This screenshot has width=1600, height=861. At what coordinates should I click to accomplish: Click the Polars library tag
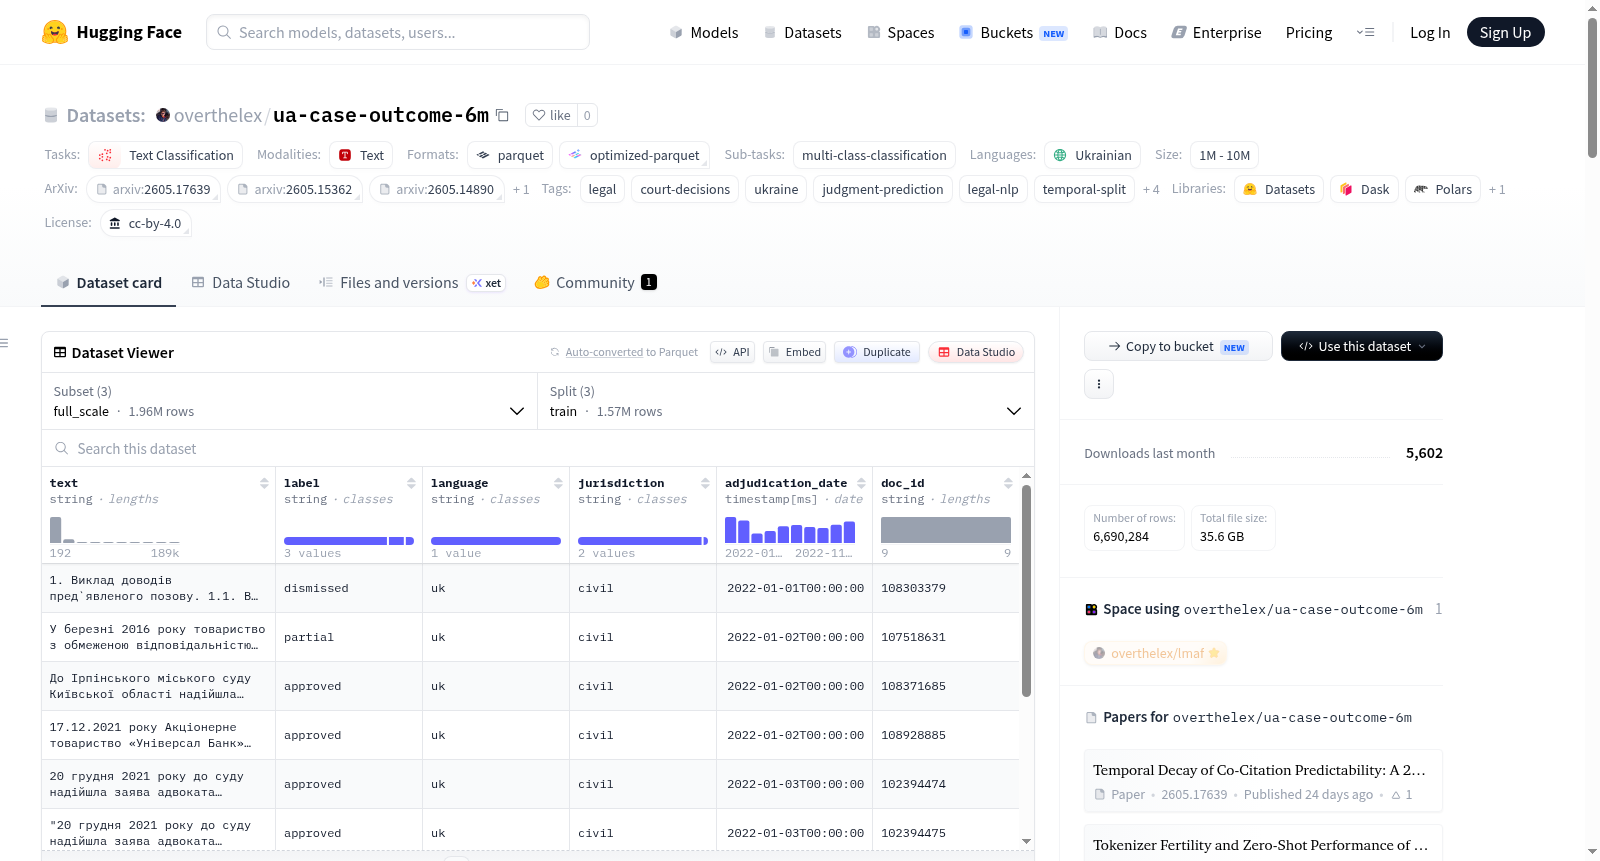coord(1443,189)
